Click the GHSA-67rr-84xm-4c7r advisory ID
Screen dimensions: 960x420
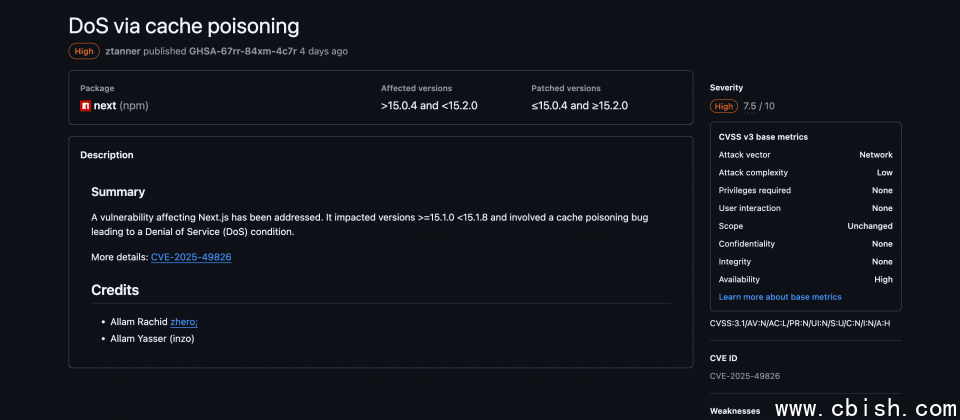point(242,51)
